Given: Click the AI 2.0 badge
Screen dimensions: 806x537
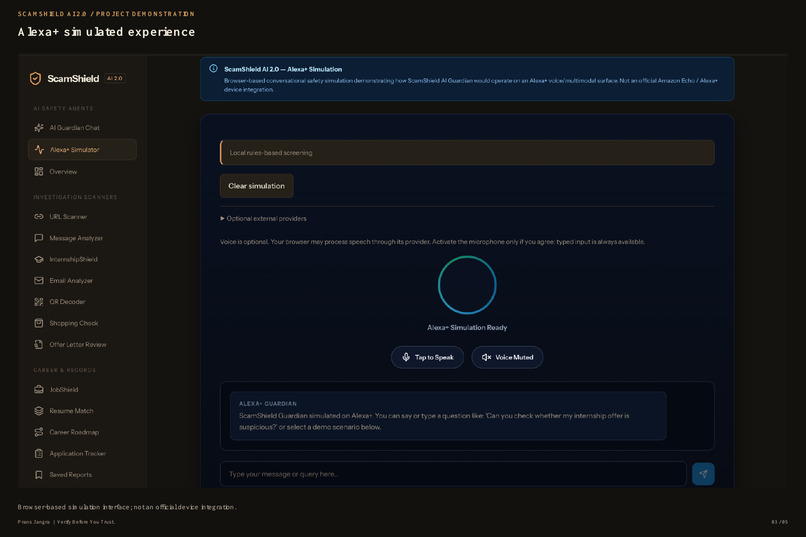Looking at the screenshot, I should click(x=115, y=78).
